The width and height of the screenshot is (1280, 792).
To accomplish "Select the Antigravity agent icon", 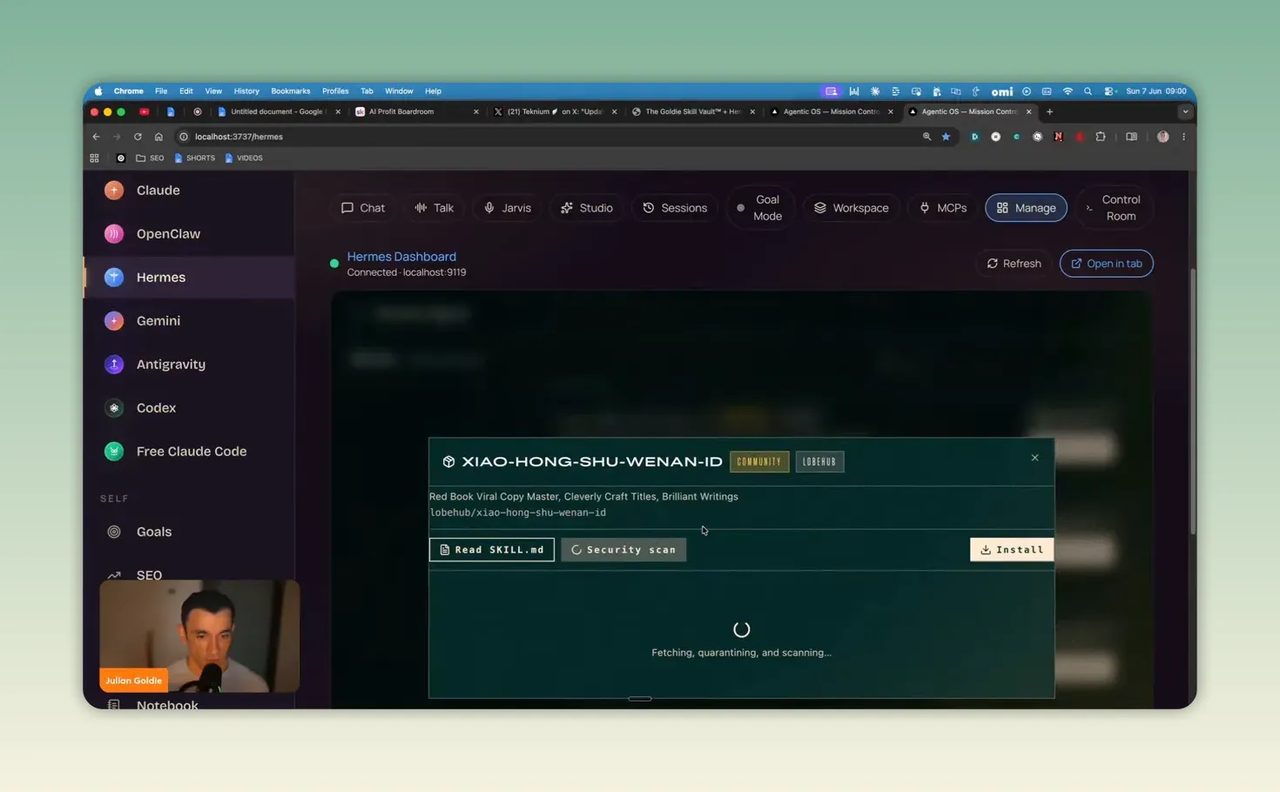I will click(x=114, y=364).
